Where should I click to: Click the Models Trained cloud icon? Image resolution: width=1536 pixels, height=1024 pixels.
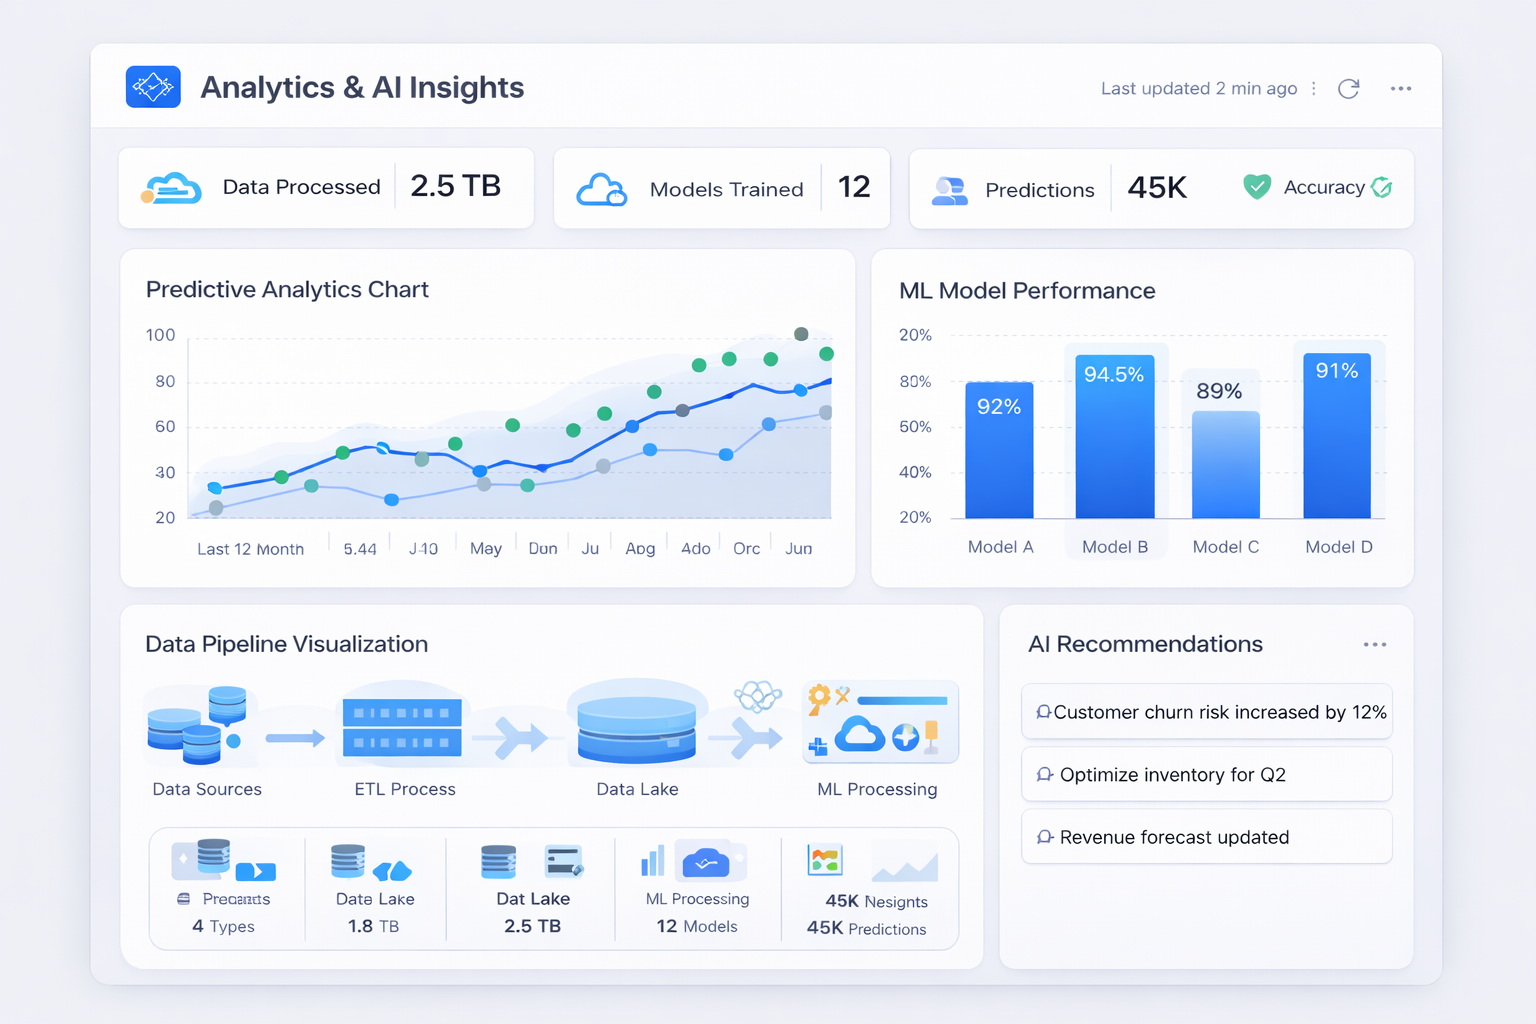click(601, 188)
